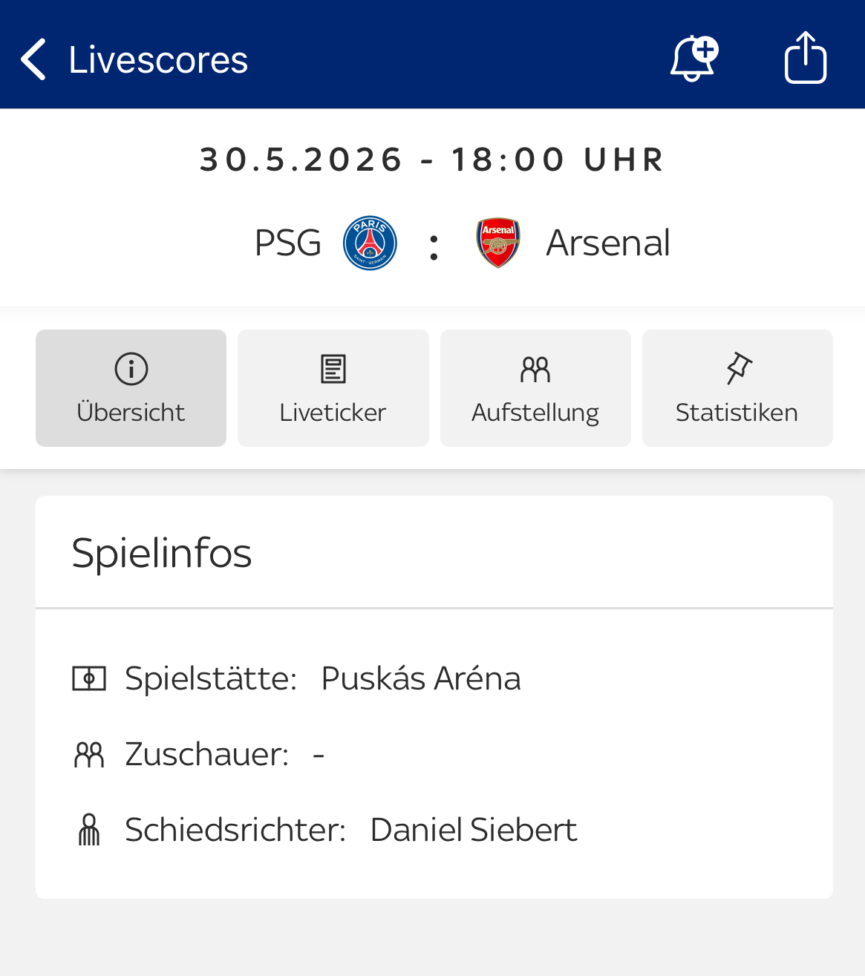Open the share icon in header

[x=805, y=57]
